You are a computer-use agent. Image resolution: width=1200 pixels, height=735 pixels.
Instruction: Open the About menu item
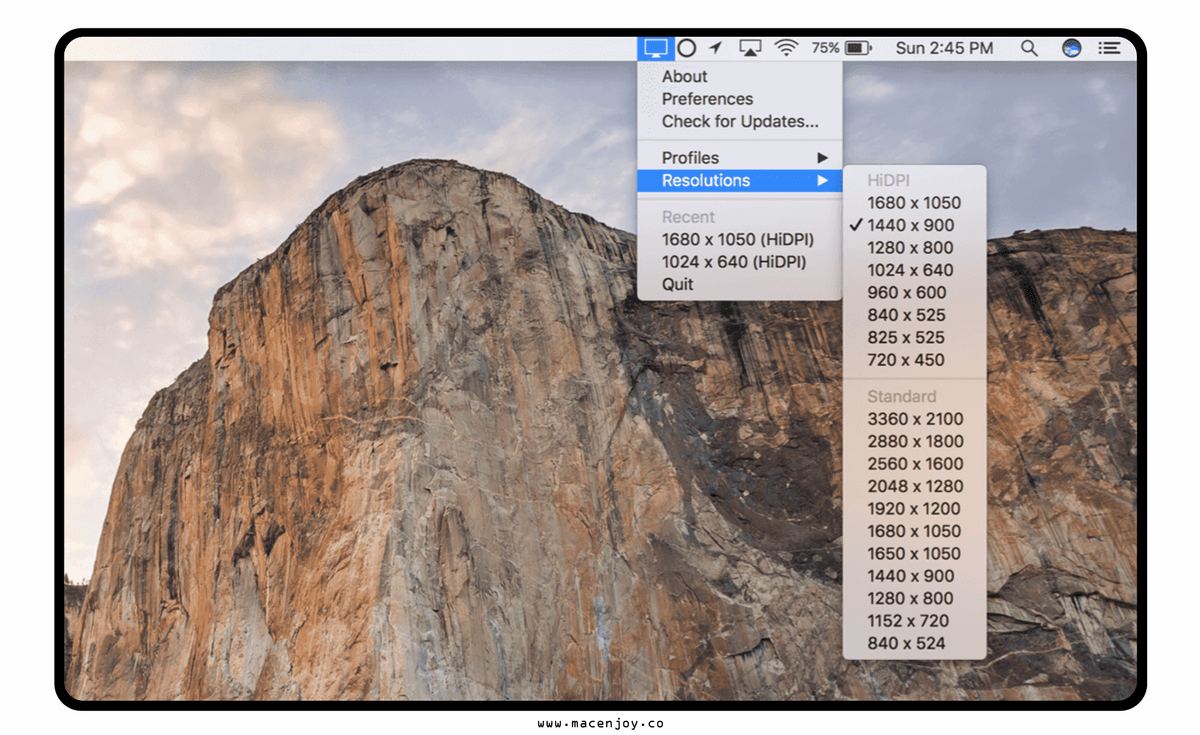pos(740,76)
